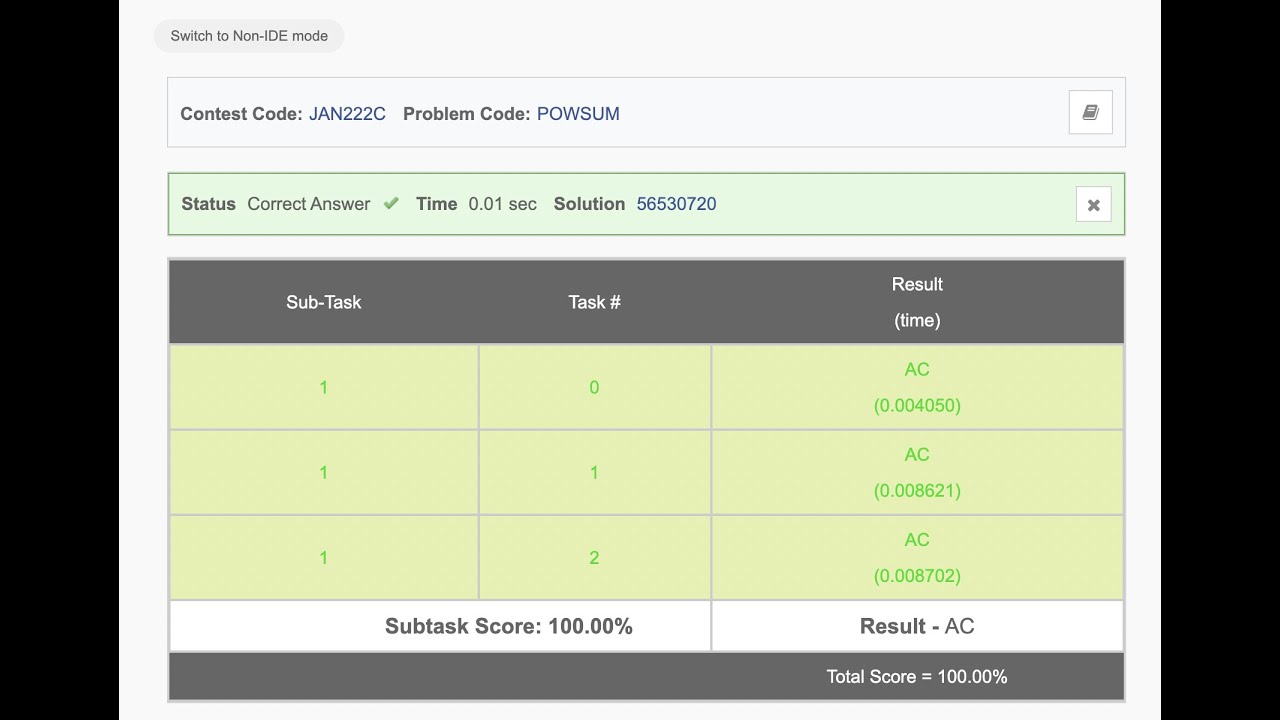Click Task # cell showing 2
Viewport: 1280px width, 720px height.
(x=594, y=557)
